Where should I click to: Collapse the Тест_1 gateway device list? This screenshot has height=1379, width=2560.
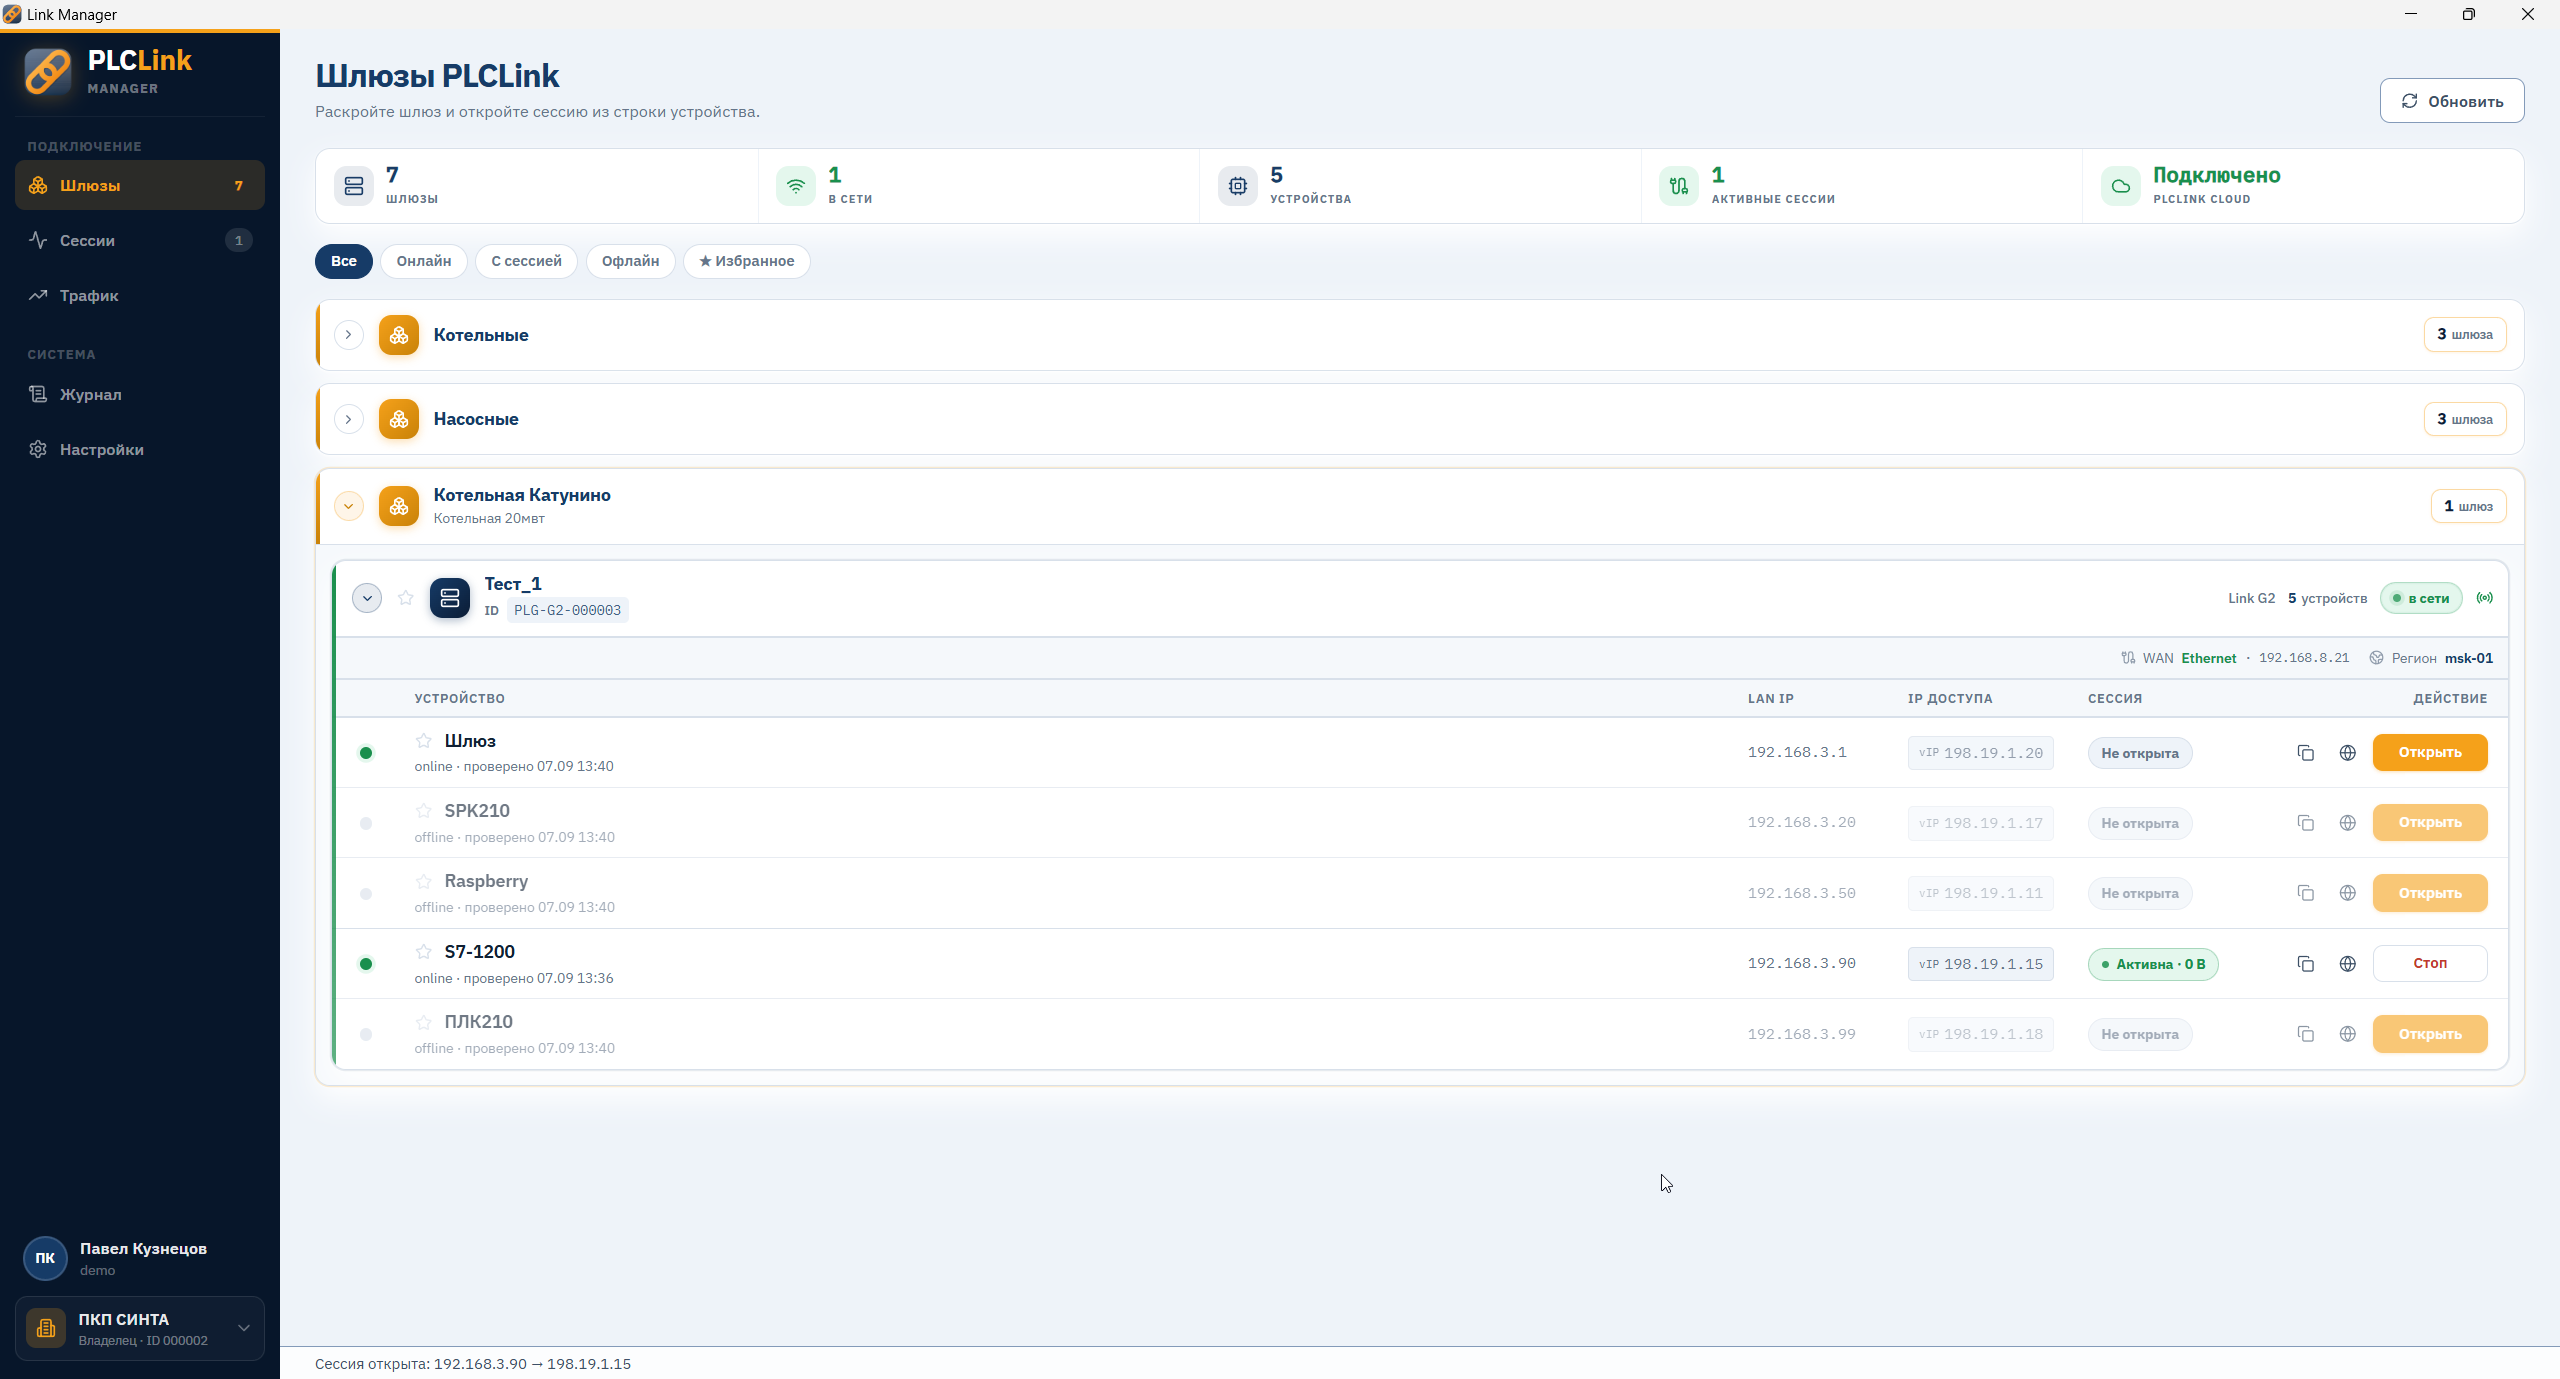pyautogui.click(x=367, y=598)
